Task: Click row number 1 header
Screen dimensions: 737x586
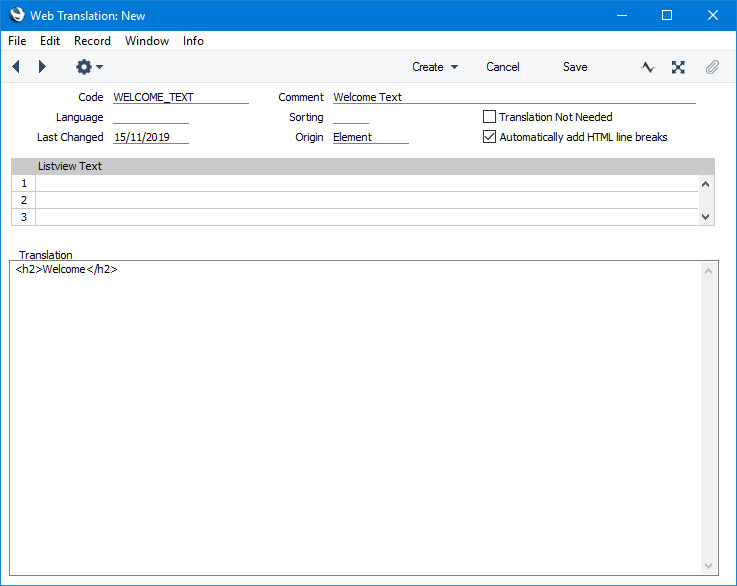Action: (x=24, y=183)
